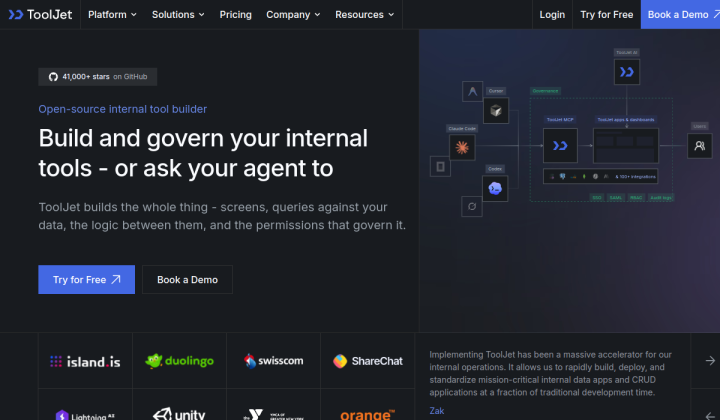Click the 100+ integrations bar in diagram

click(x=600, y=176)
